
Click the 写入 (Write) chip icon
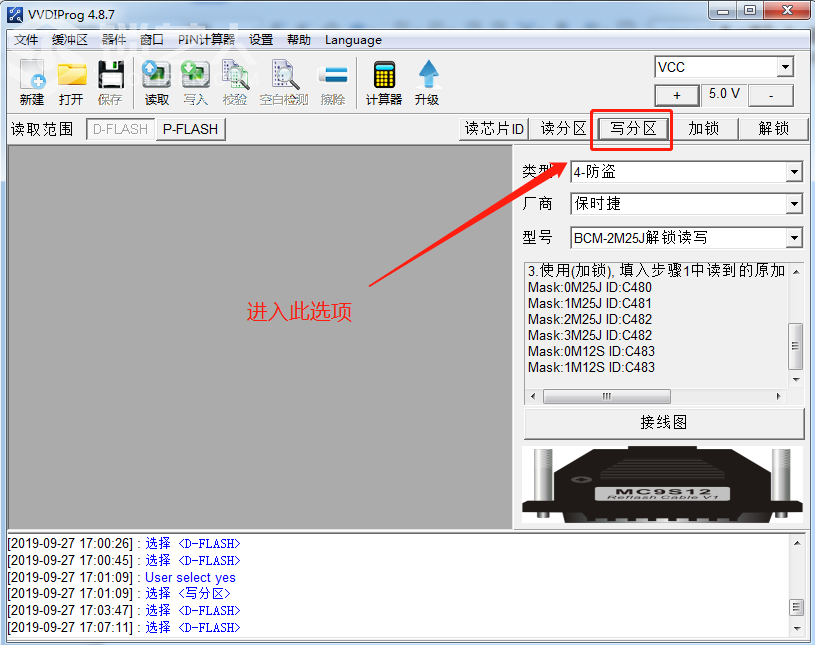tap(195, 82)
